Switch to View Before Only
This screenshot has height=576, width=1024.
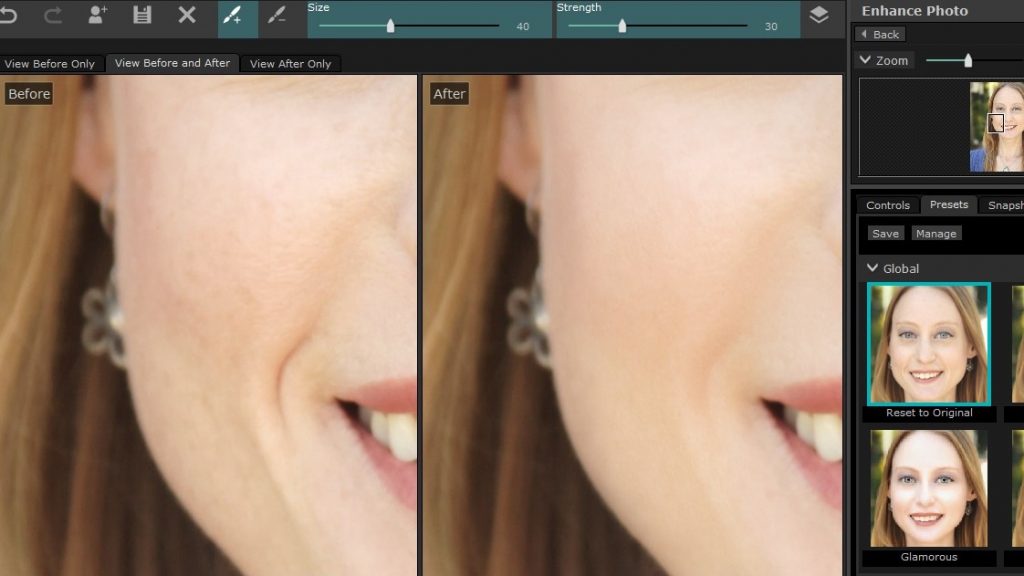[x=50, y=64]
